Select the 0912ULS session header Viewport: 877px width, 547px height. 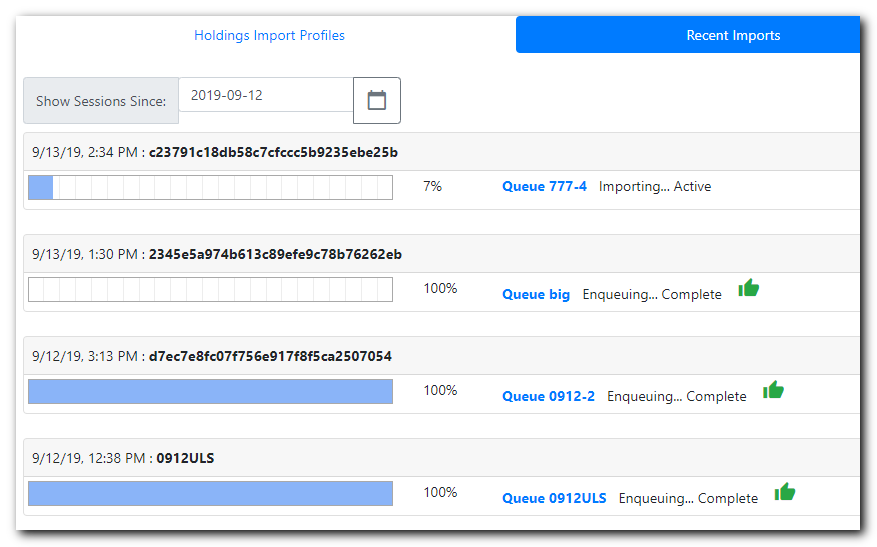click(x=442, y=458)
